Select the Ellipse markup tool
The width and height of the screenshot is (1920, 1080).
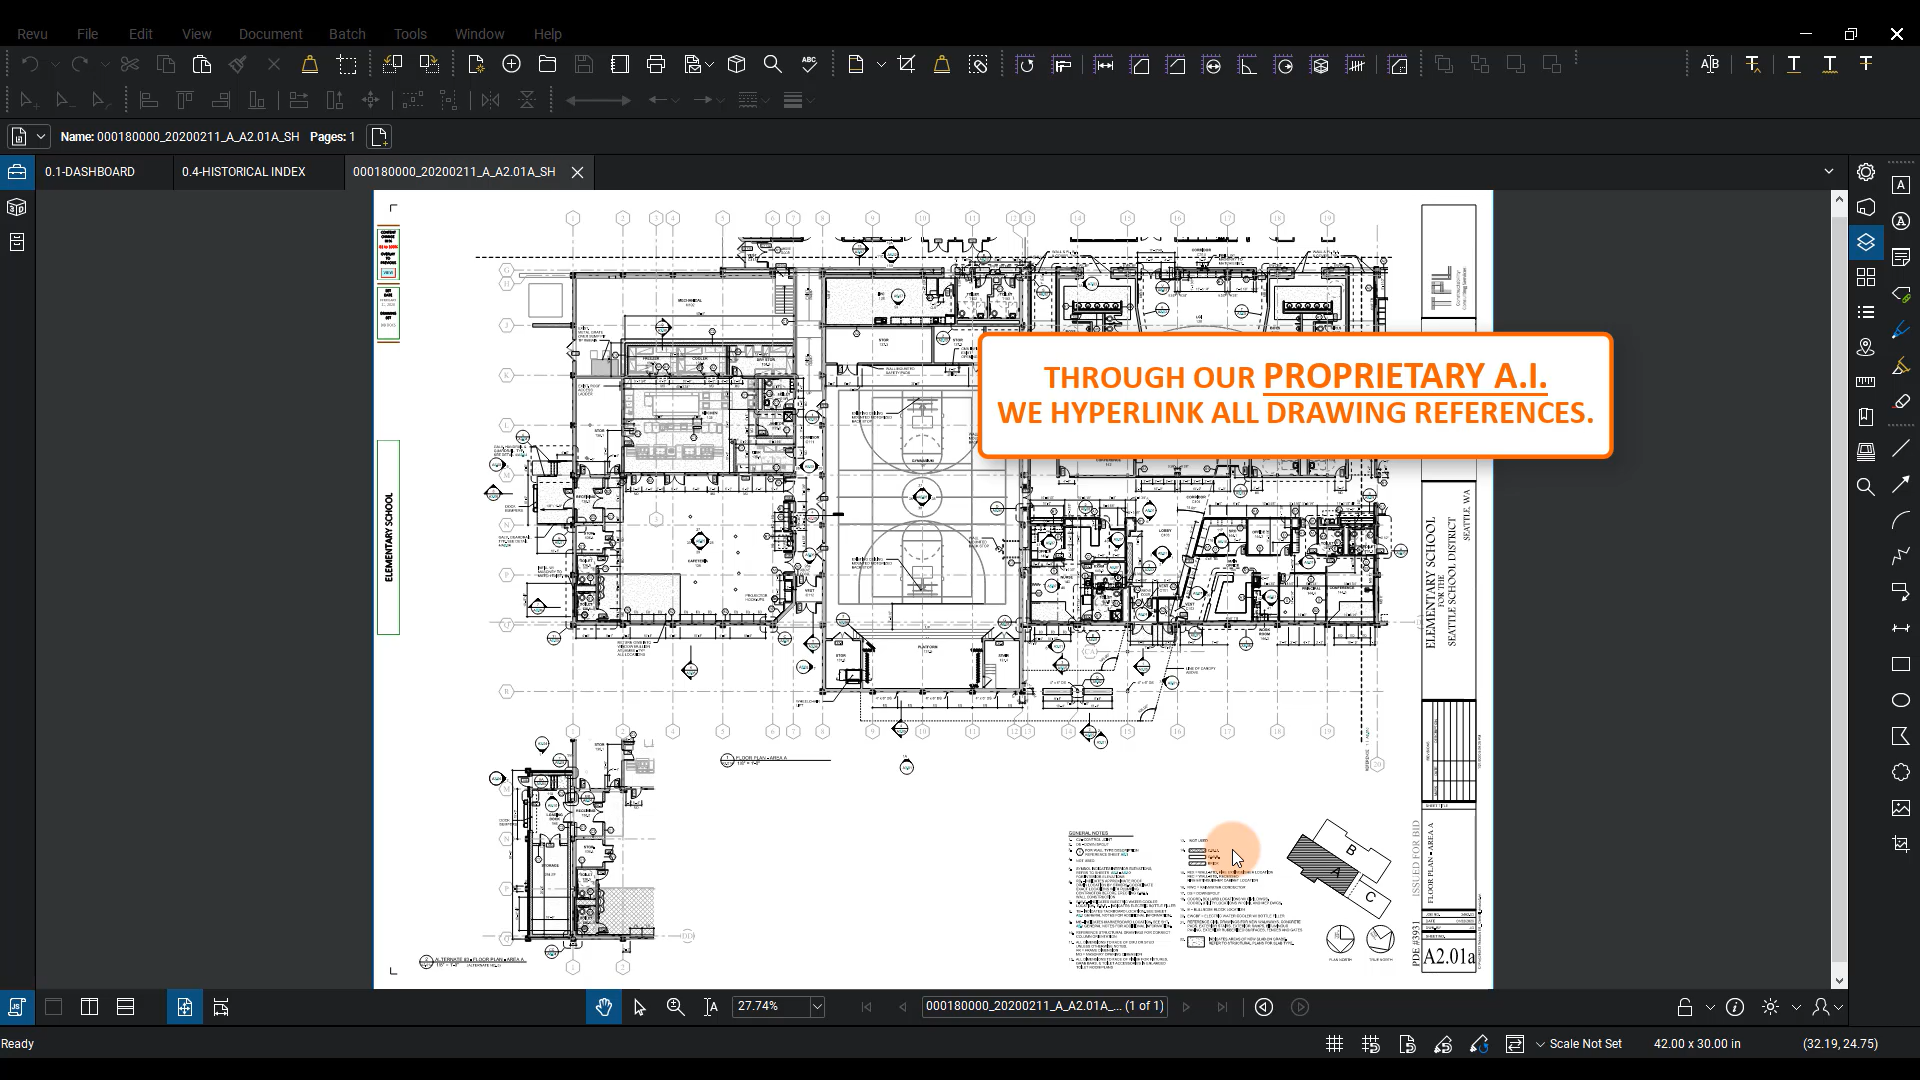(x=1900, y=700)
